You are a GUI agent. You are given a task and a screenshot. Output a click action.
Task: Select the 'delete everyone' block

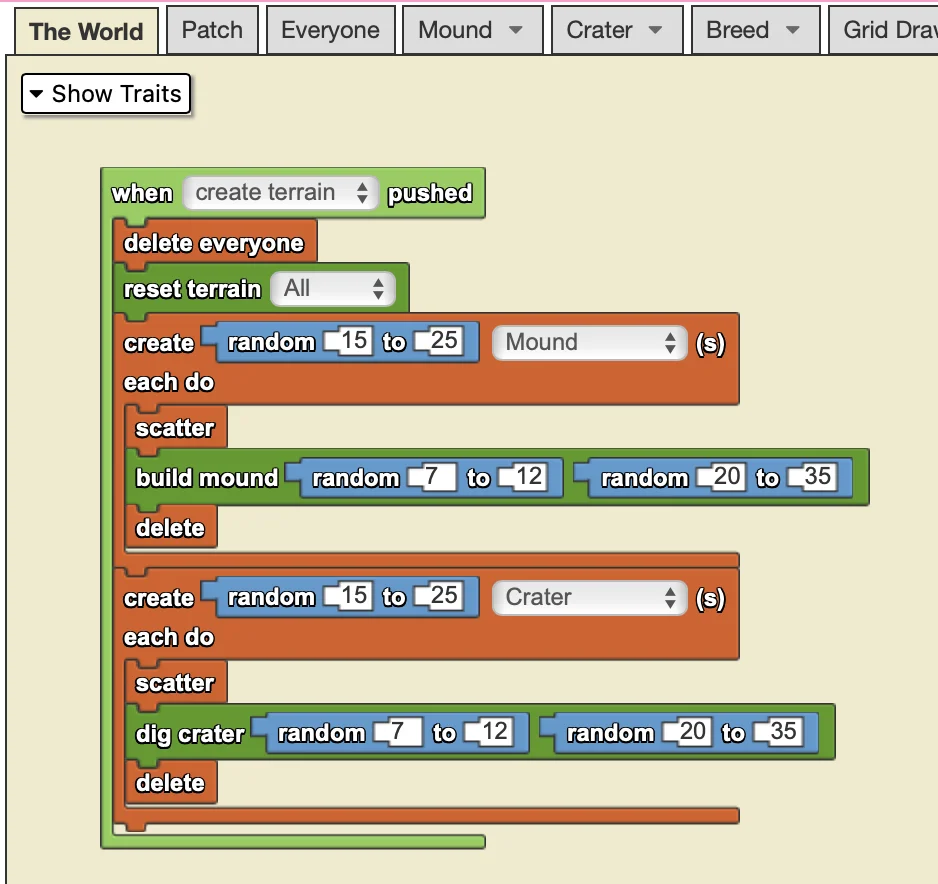point(214,243)
